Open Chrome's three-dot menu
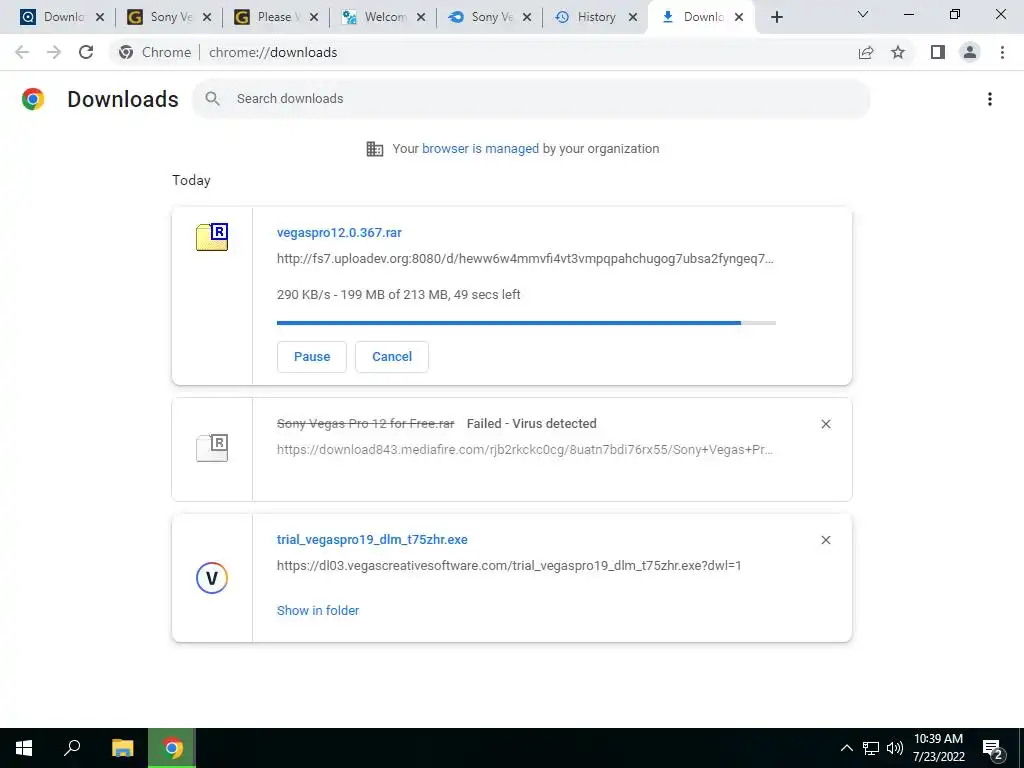Image resolution: width=1024 pixels, height=768 pixels. pos(1002,52)
